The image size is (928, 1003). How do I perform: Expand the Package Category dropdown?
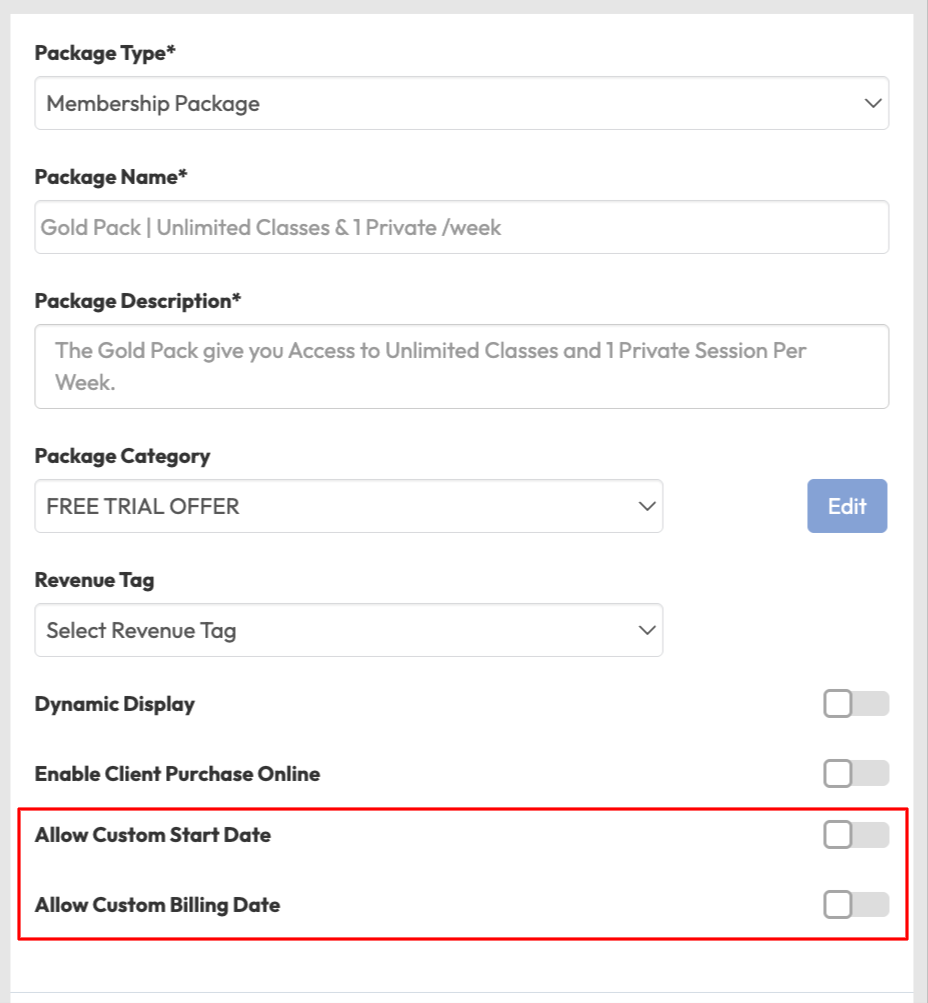coord(348,506)
